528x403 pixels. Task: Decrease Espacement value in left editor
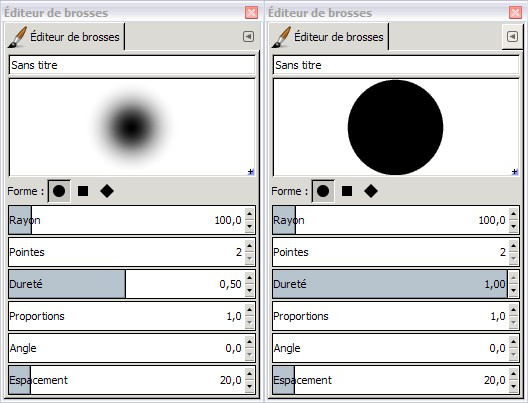coord(249,386)
